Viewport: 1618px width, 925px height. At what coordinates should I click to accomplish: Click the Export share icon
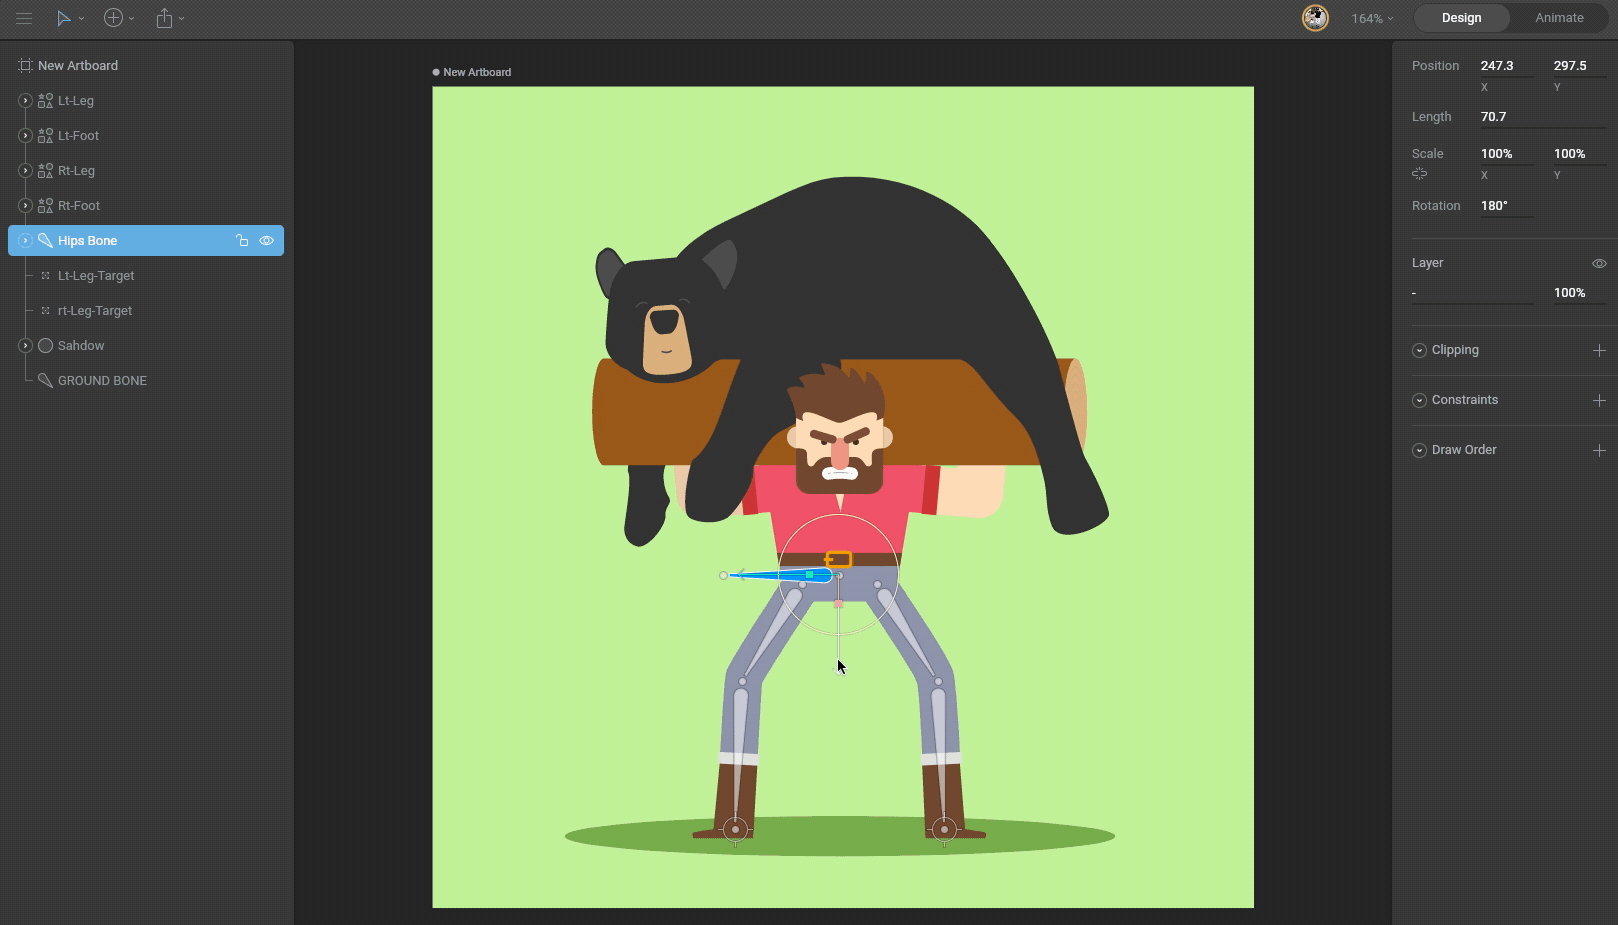(164, 18)
